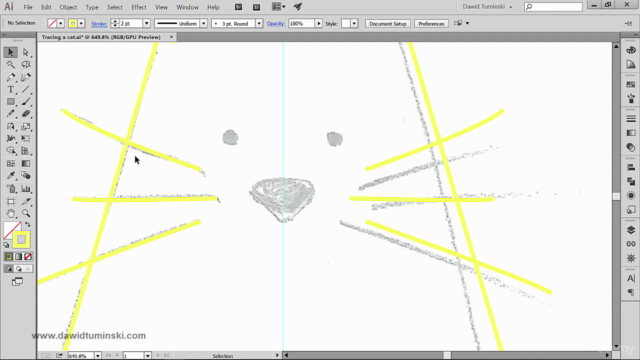640x360 pixels.
Task: Select the Shape Builder tool
Action: click(11, 151)
